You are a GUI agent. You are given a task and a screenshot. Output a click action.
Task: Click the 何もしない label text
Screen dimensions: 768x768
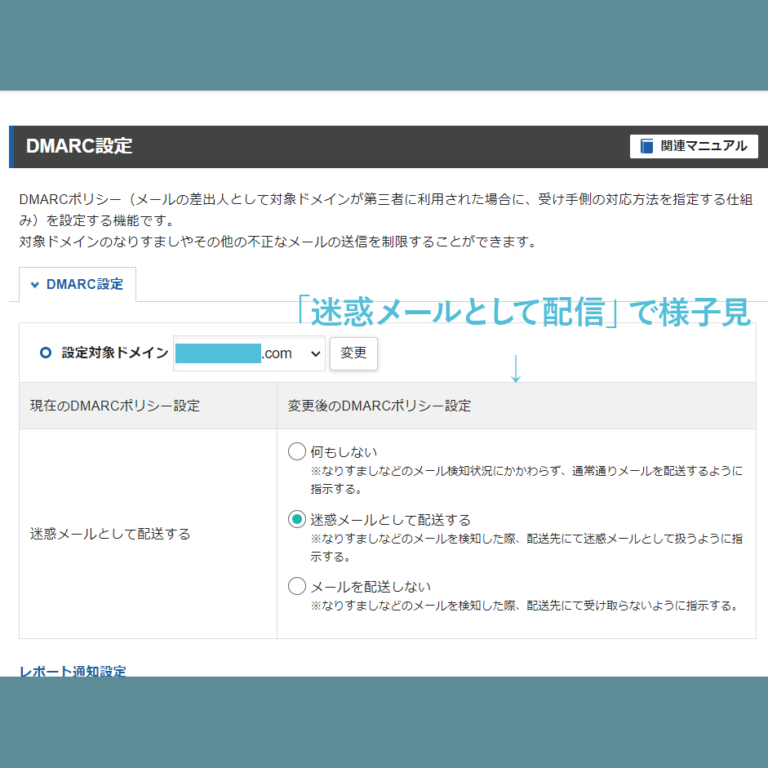[343, 452]
